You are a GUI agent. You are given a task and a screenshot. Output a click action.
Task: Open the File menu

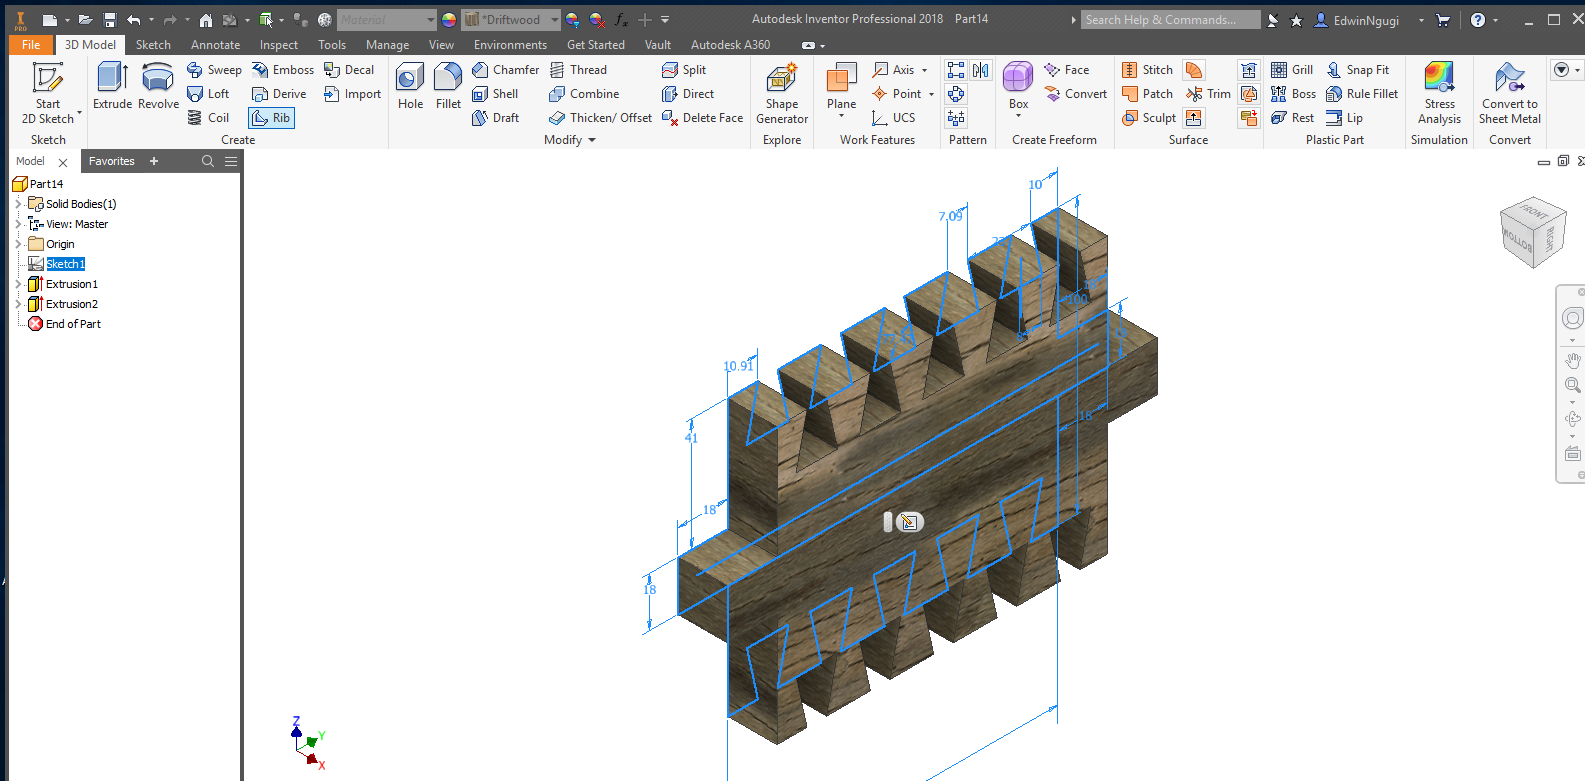point(31,45)
